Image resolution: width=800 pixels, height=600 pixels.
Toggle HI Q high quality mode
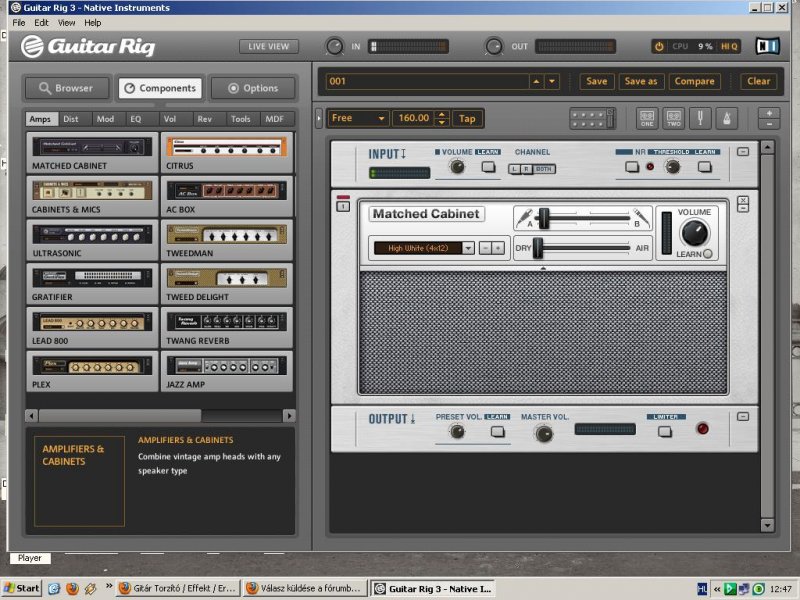[729, 46]
